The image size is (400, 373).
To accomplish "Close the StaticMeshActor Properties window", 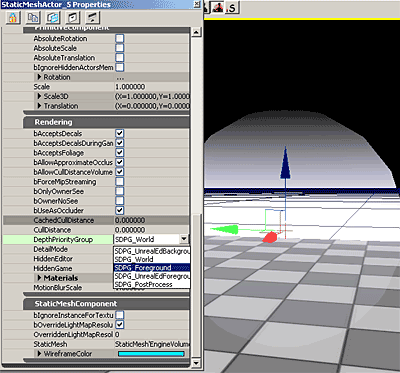I will click(x=197, y=4).
